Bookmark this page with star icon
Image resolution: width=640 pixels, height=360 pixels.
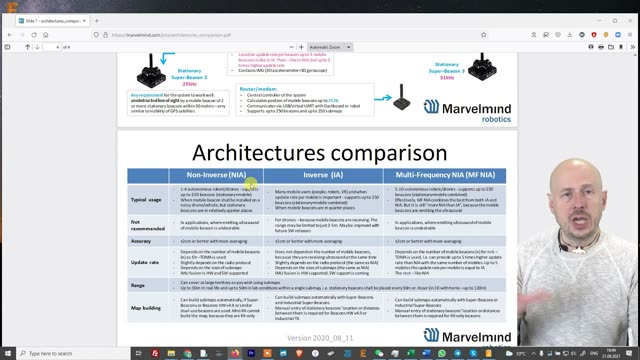tap(483, 35)
